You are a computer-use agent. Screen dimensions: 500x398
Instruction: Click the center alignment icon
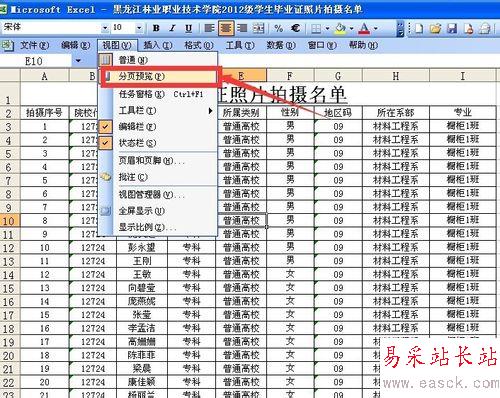pos(226,28)
